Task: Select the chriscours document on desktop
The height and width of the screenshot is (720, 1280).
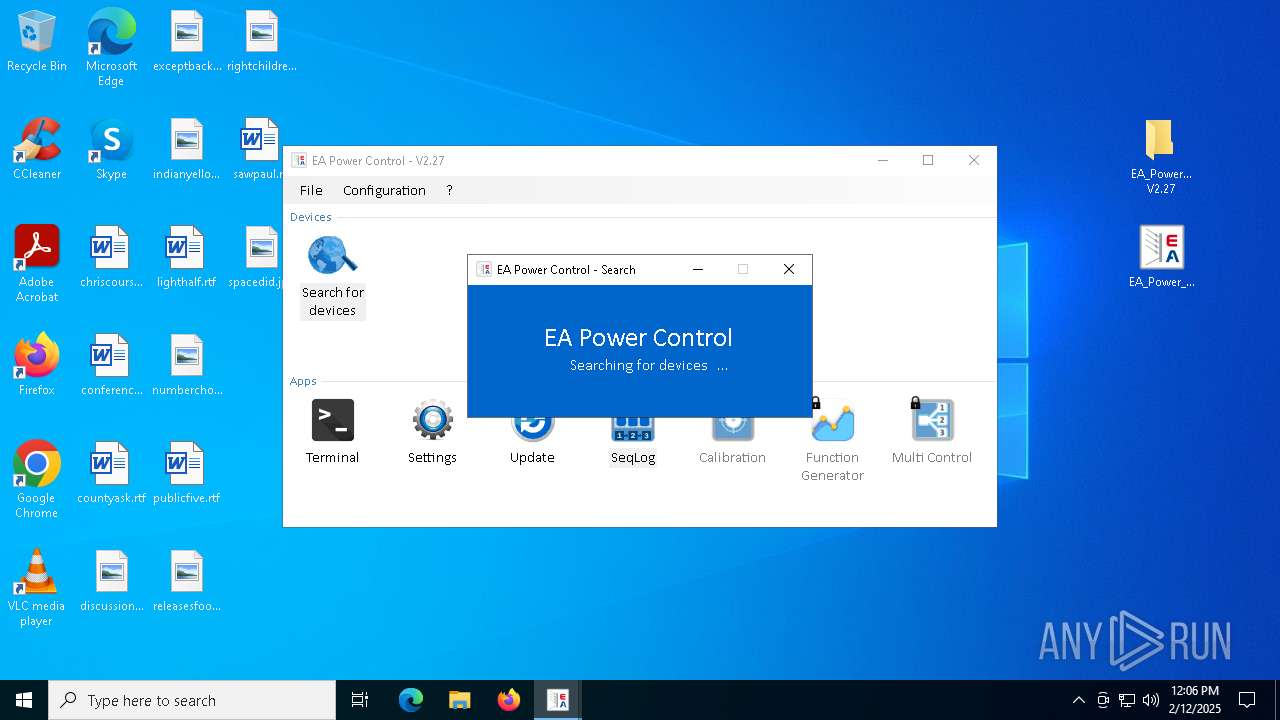Action: coord(111,256)
